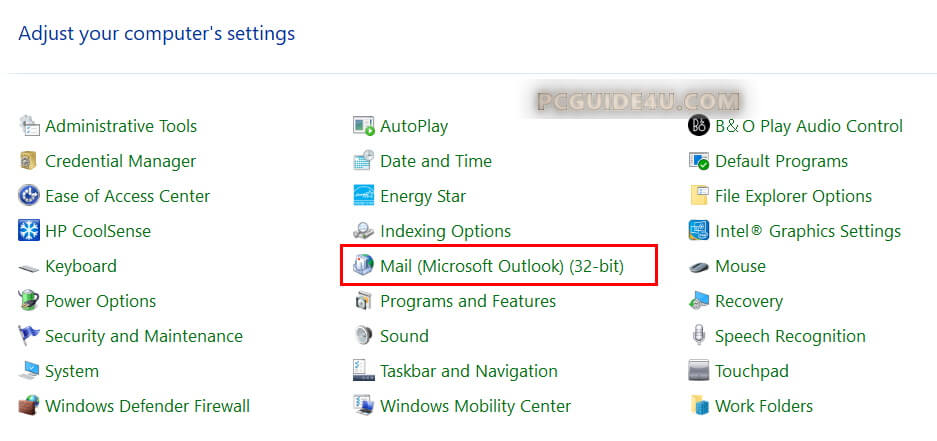Click the Windows Defender Firewall icon

point(29,406)
